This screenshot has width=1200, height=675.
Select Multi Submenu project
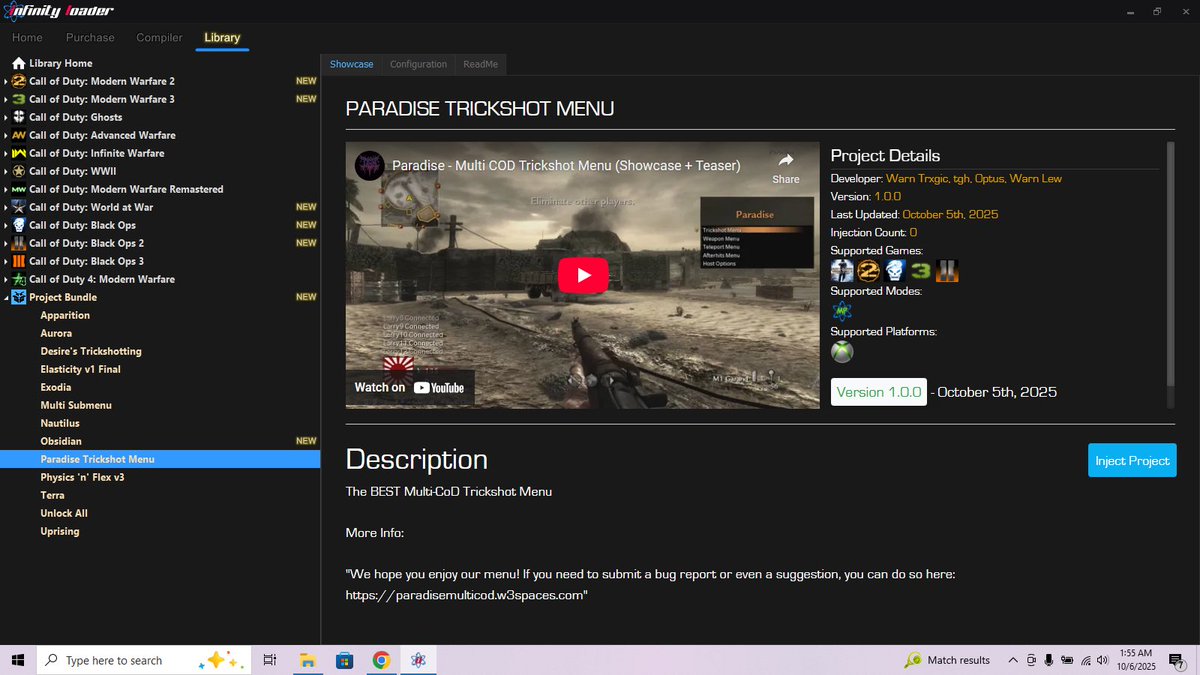point(76,405)
